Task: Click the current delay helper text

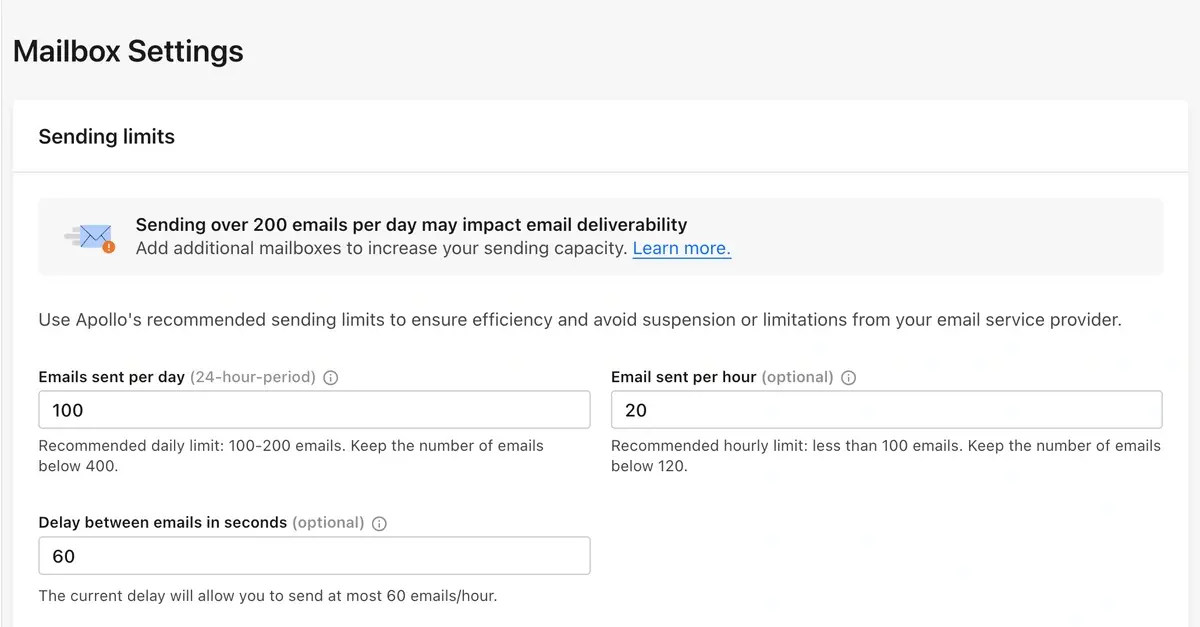Action: click(x=268, y=596)
